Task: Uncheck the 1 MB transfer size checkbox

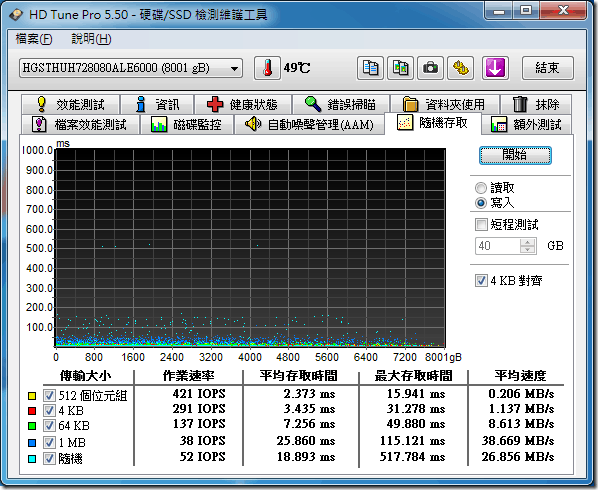Action: [x=49, y=442]
